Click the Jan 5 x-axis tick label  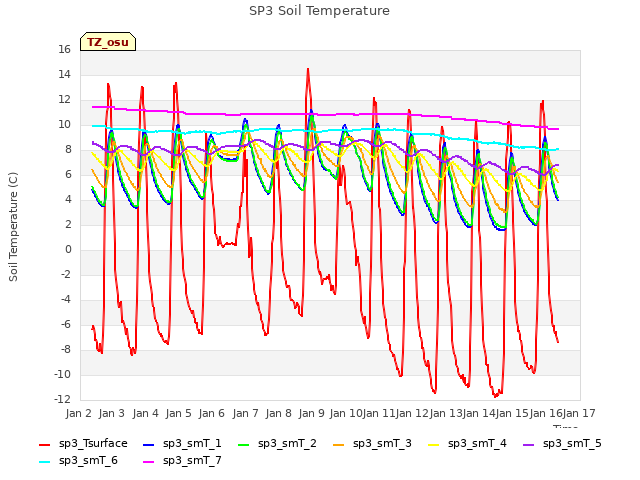(x=178, y=413)
